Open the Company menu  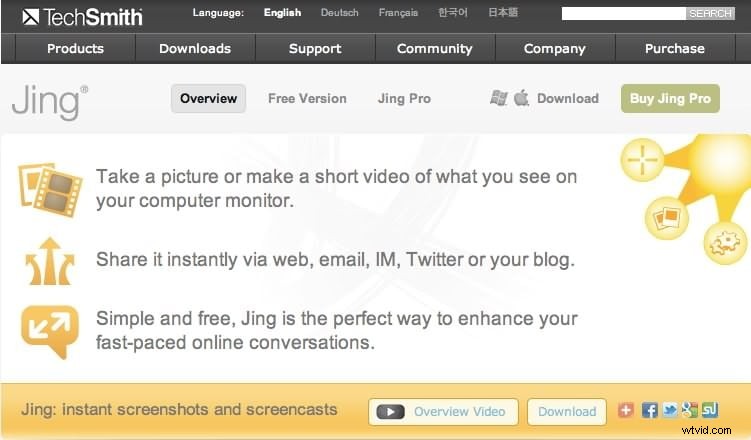click(555, 48)
